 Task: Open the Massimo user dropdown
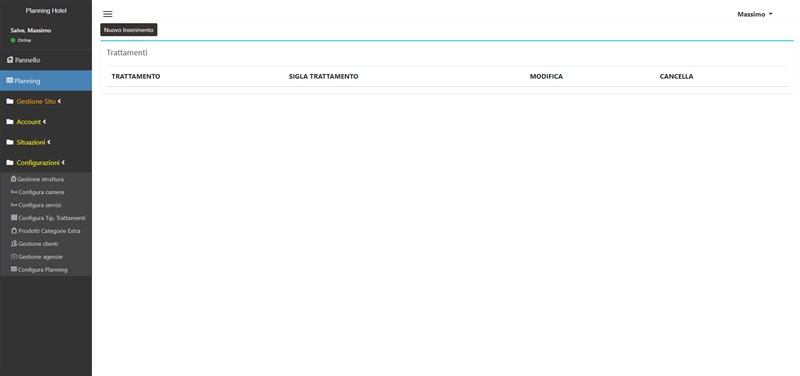(x=755, y=14)
